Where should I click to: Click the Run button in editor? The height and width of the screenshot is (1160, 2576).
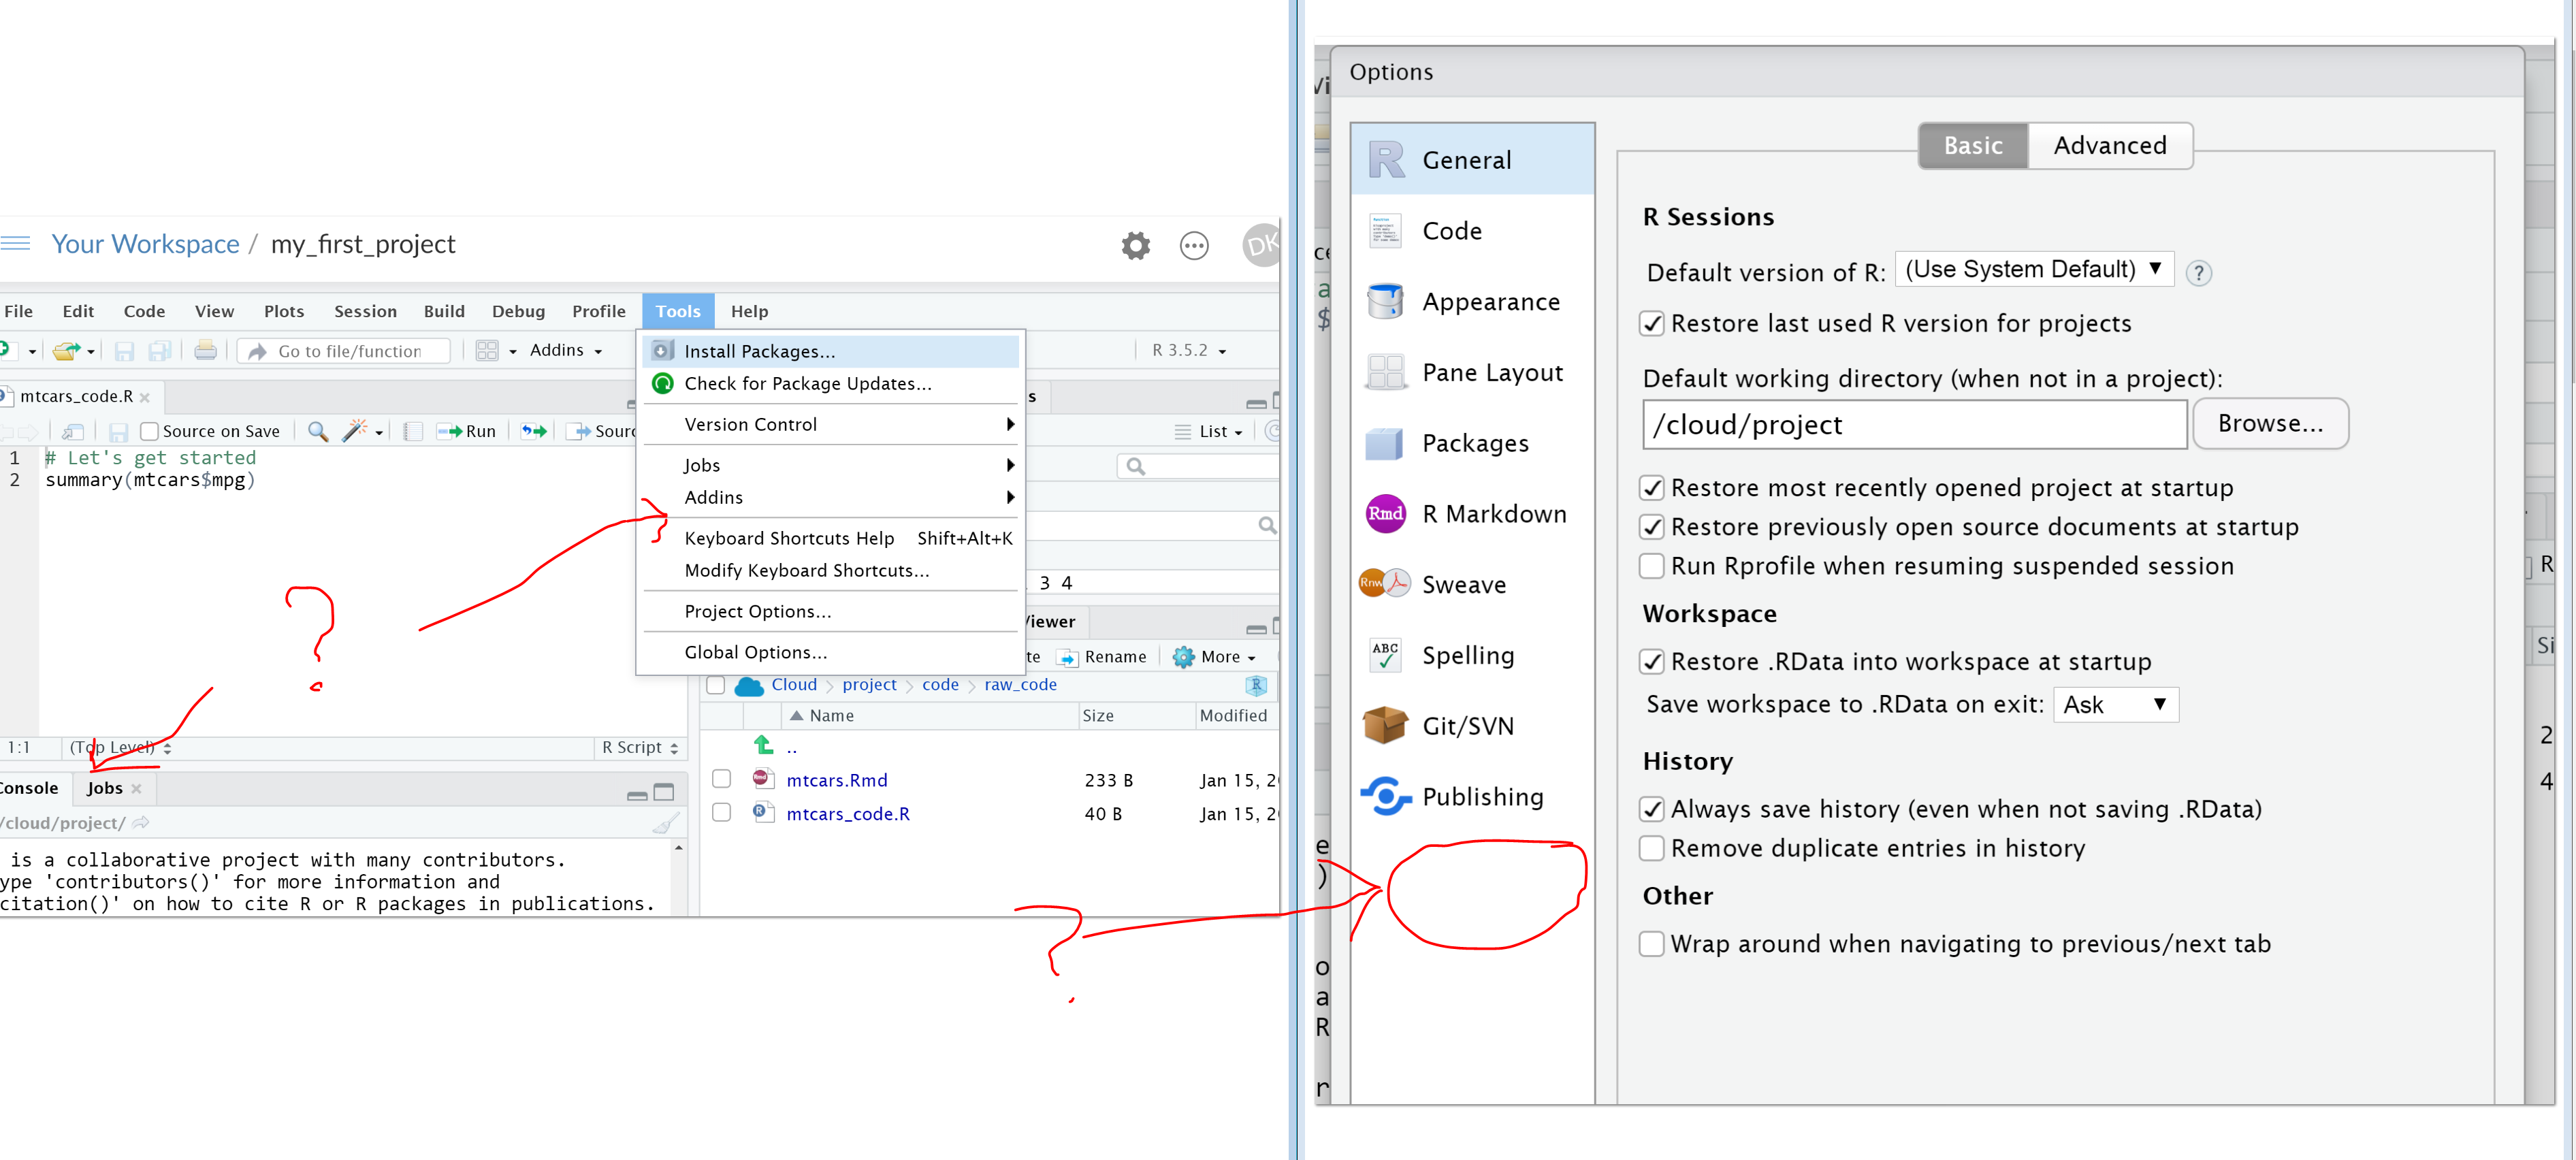[x=466, y=431]
